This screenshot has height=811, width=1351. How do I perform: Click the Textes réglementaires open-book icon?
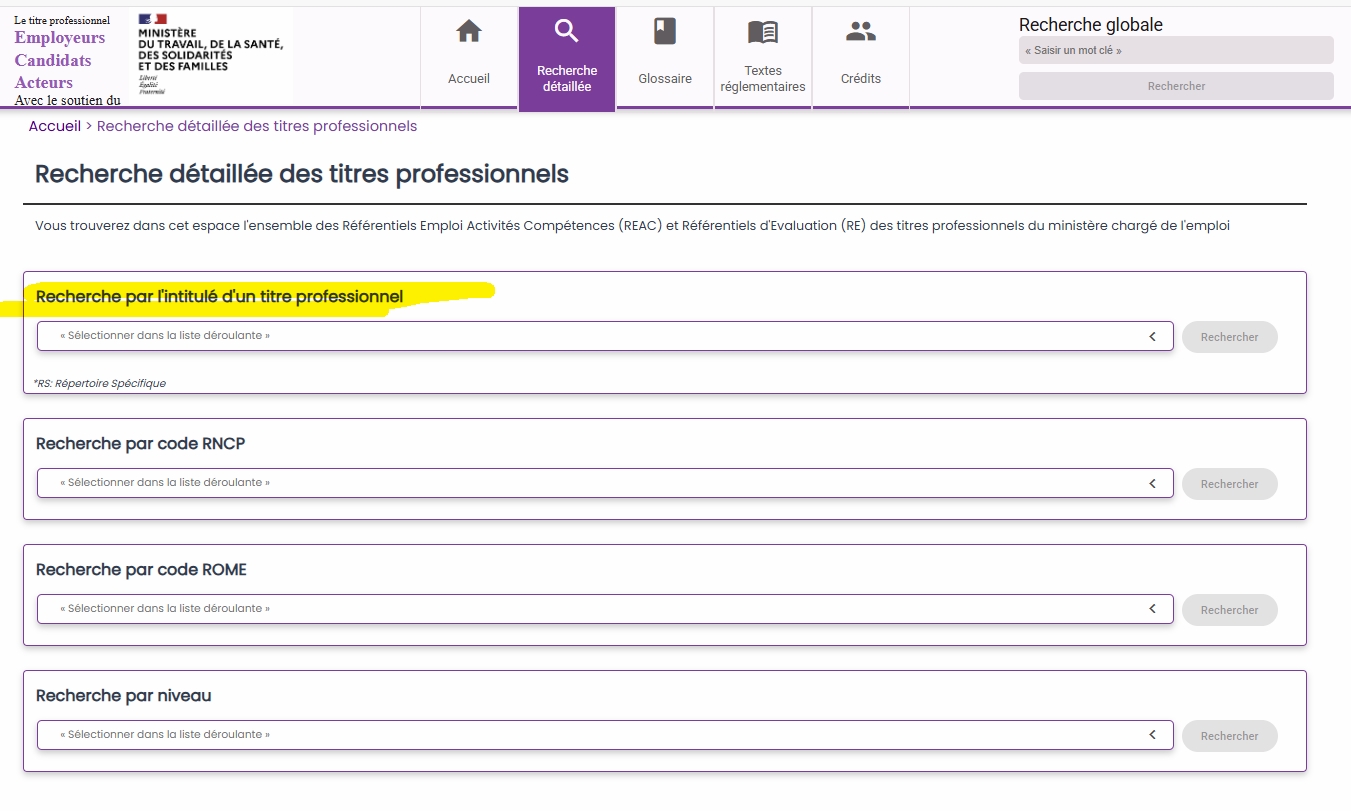coord(762,32)
